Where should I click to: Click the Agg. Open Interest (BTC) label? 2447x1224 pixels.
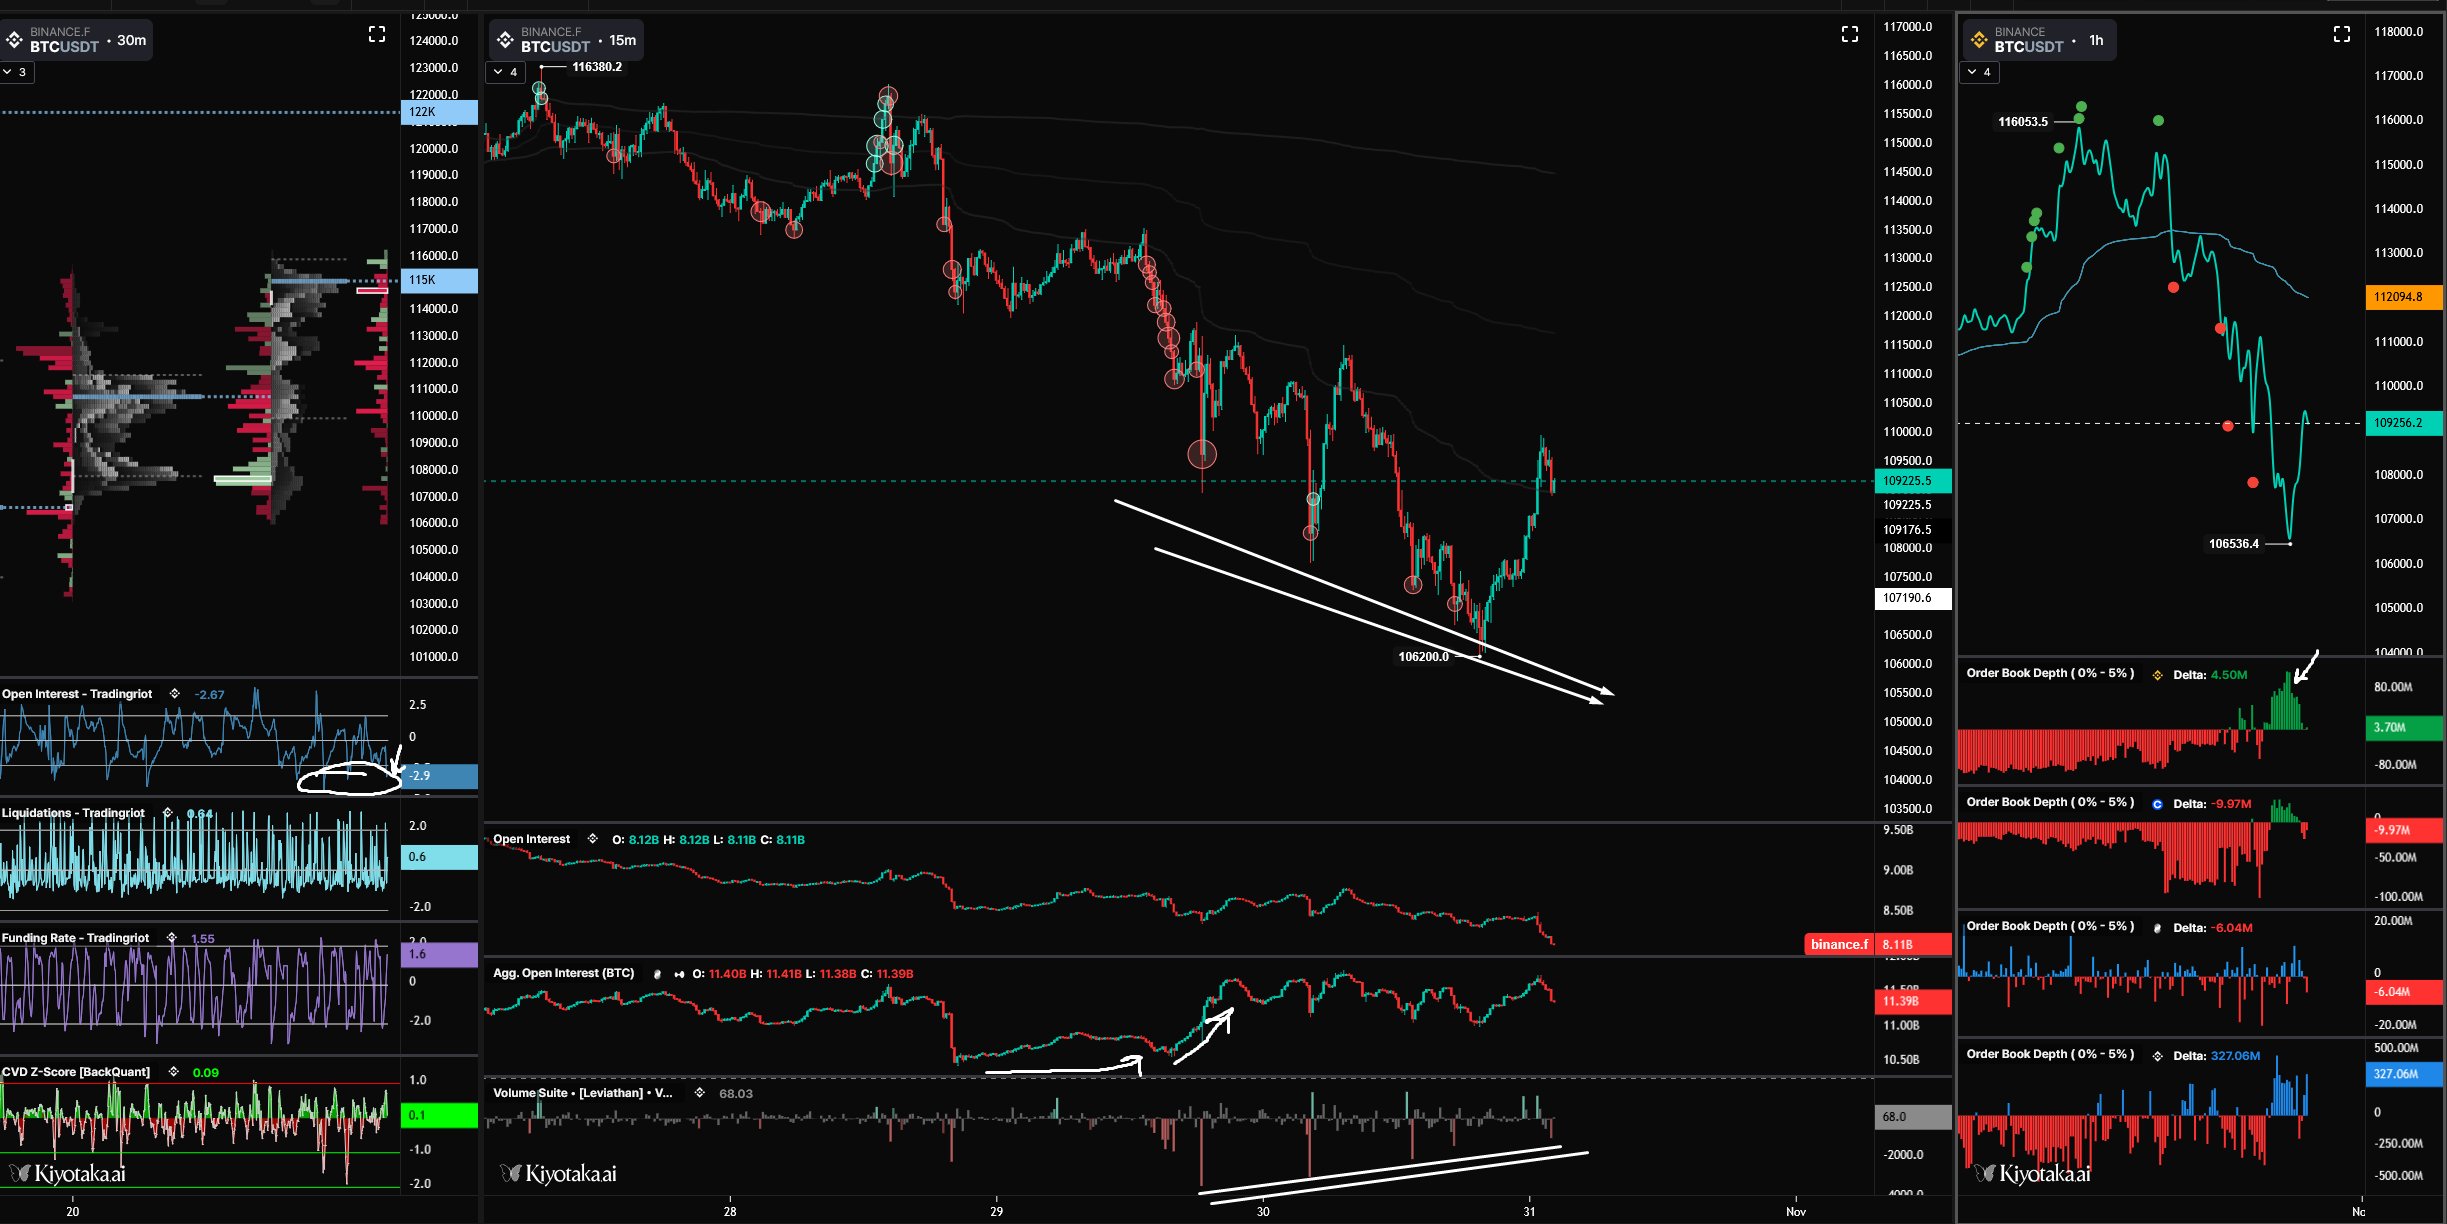pos(563,973)
